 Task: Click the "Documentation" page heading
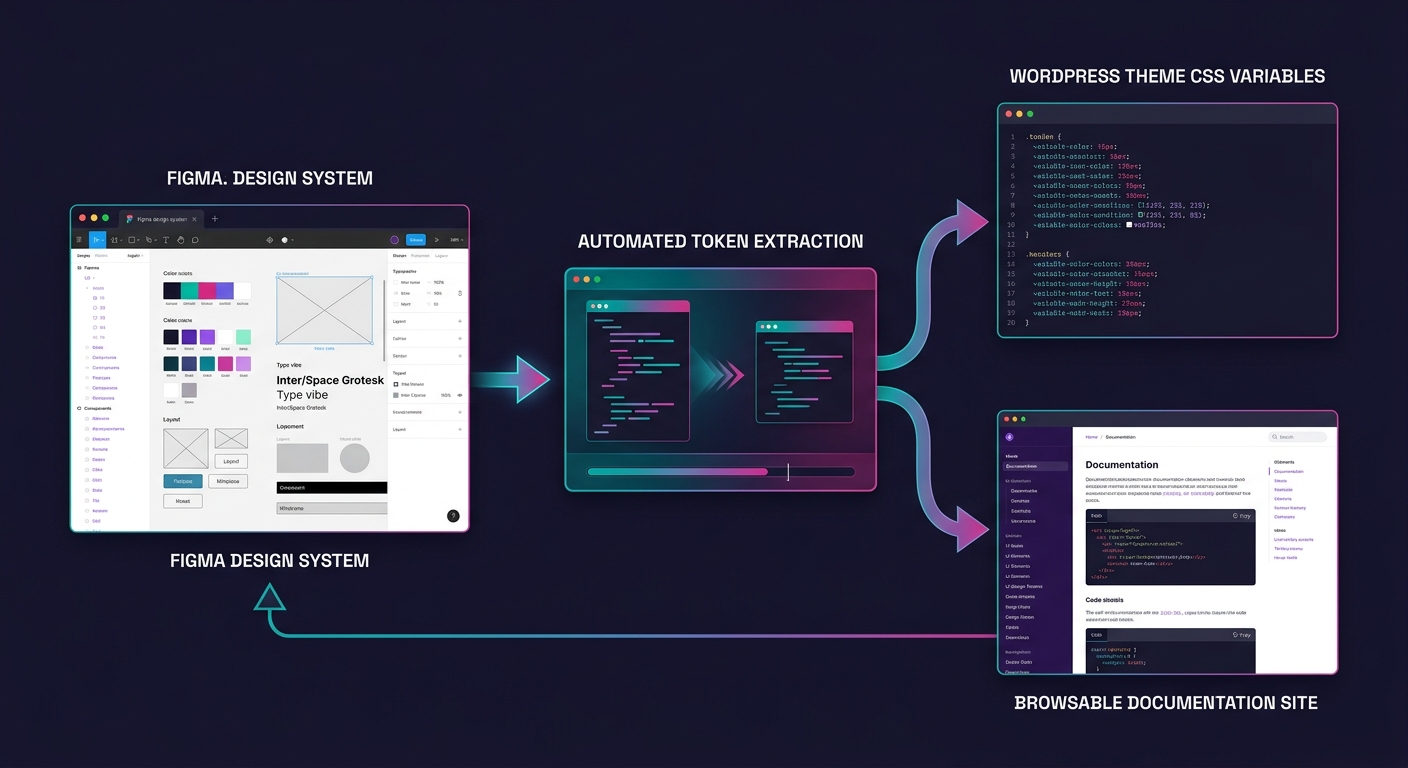1122,465
